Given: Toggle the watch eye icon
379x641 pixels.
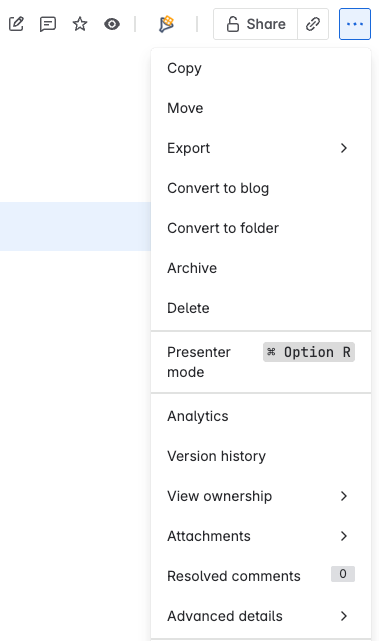Looking at the screenshot, I should click(112, 24).
